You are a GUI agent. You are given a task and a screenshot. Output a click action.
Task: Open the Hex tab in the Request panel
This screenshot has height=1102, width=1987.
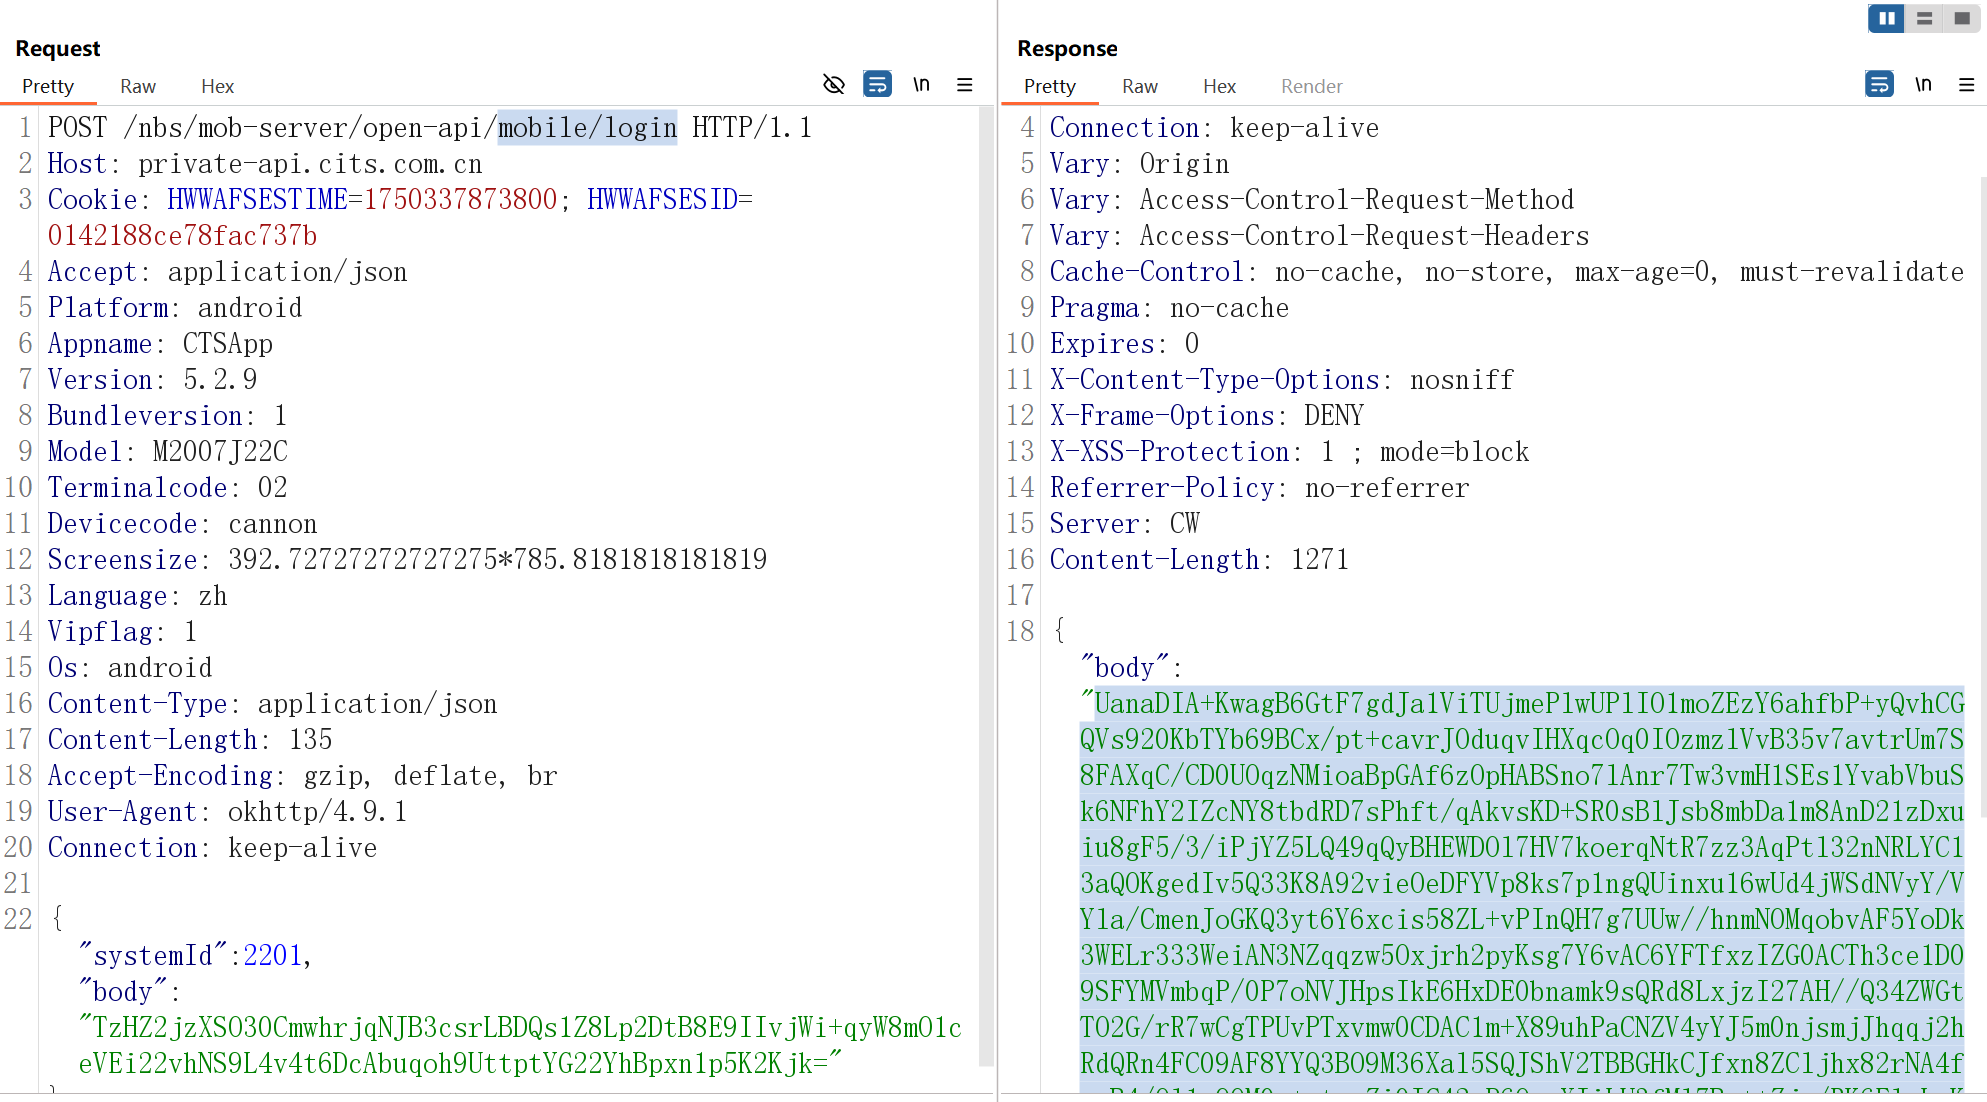(x=217, y=87)
